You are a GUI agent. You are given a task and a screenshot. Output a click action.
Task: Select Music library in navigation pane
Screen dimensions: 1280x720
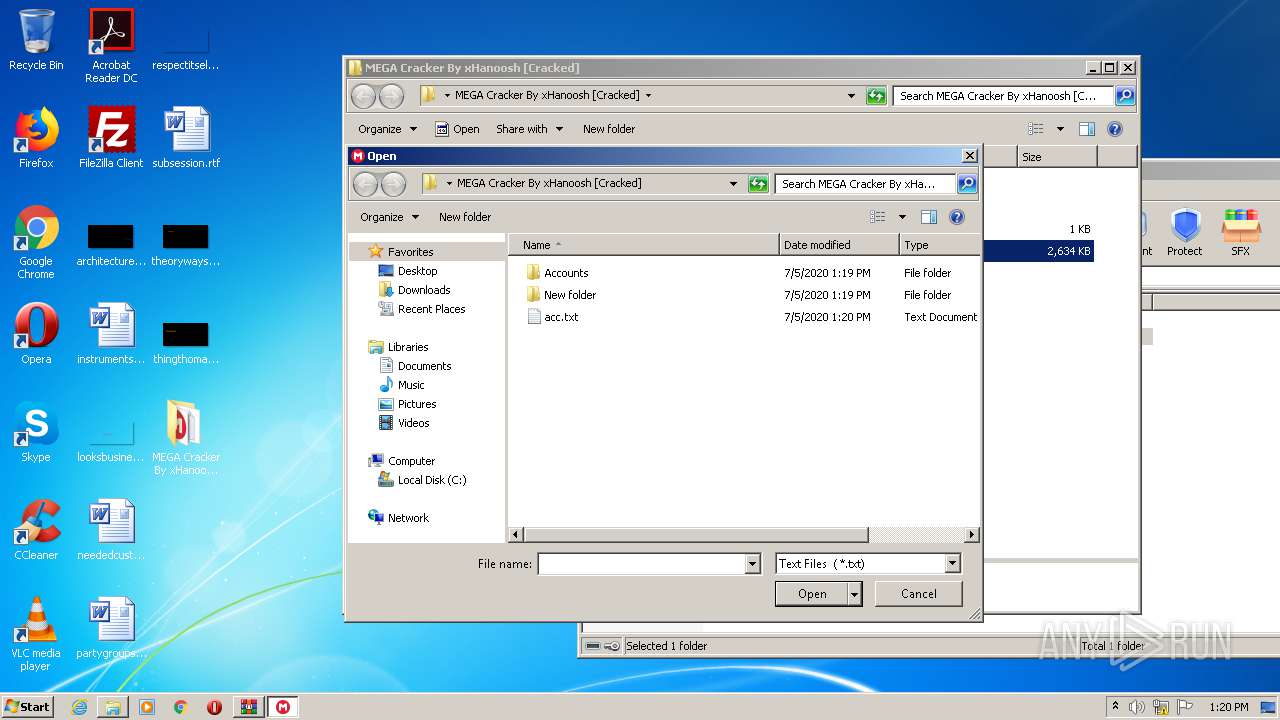pos(402,385)
